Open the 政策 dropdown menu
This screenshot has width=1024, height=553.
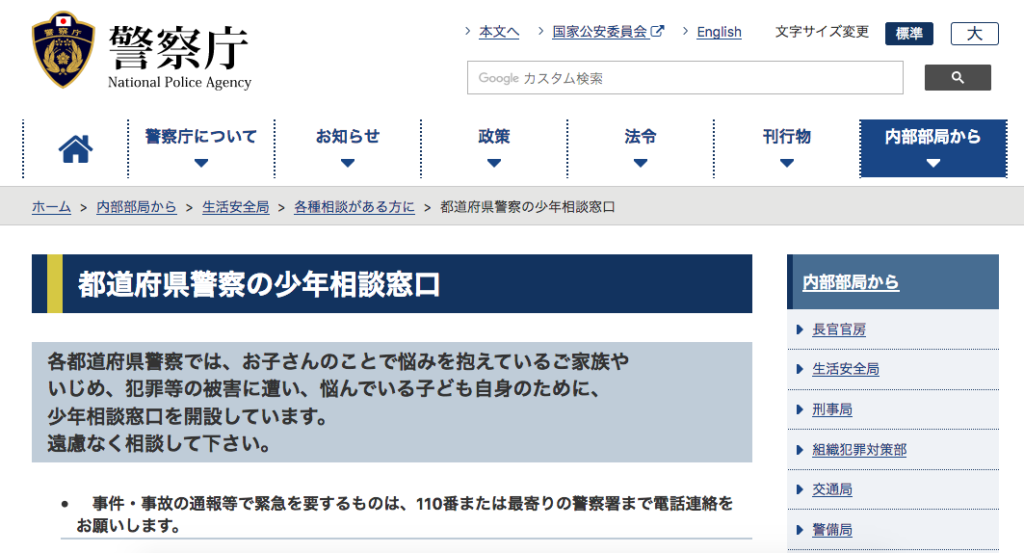click(x=494, y=148)
